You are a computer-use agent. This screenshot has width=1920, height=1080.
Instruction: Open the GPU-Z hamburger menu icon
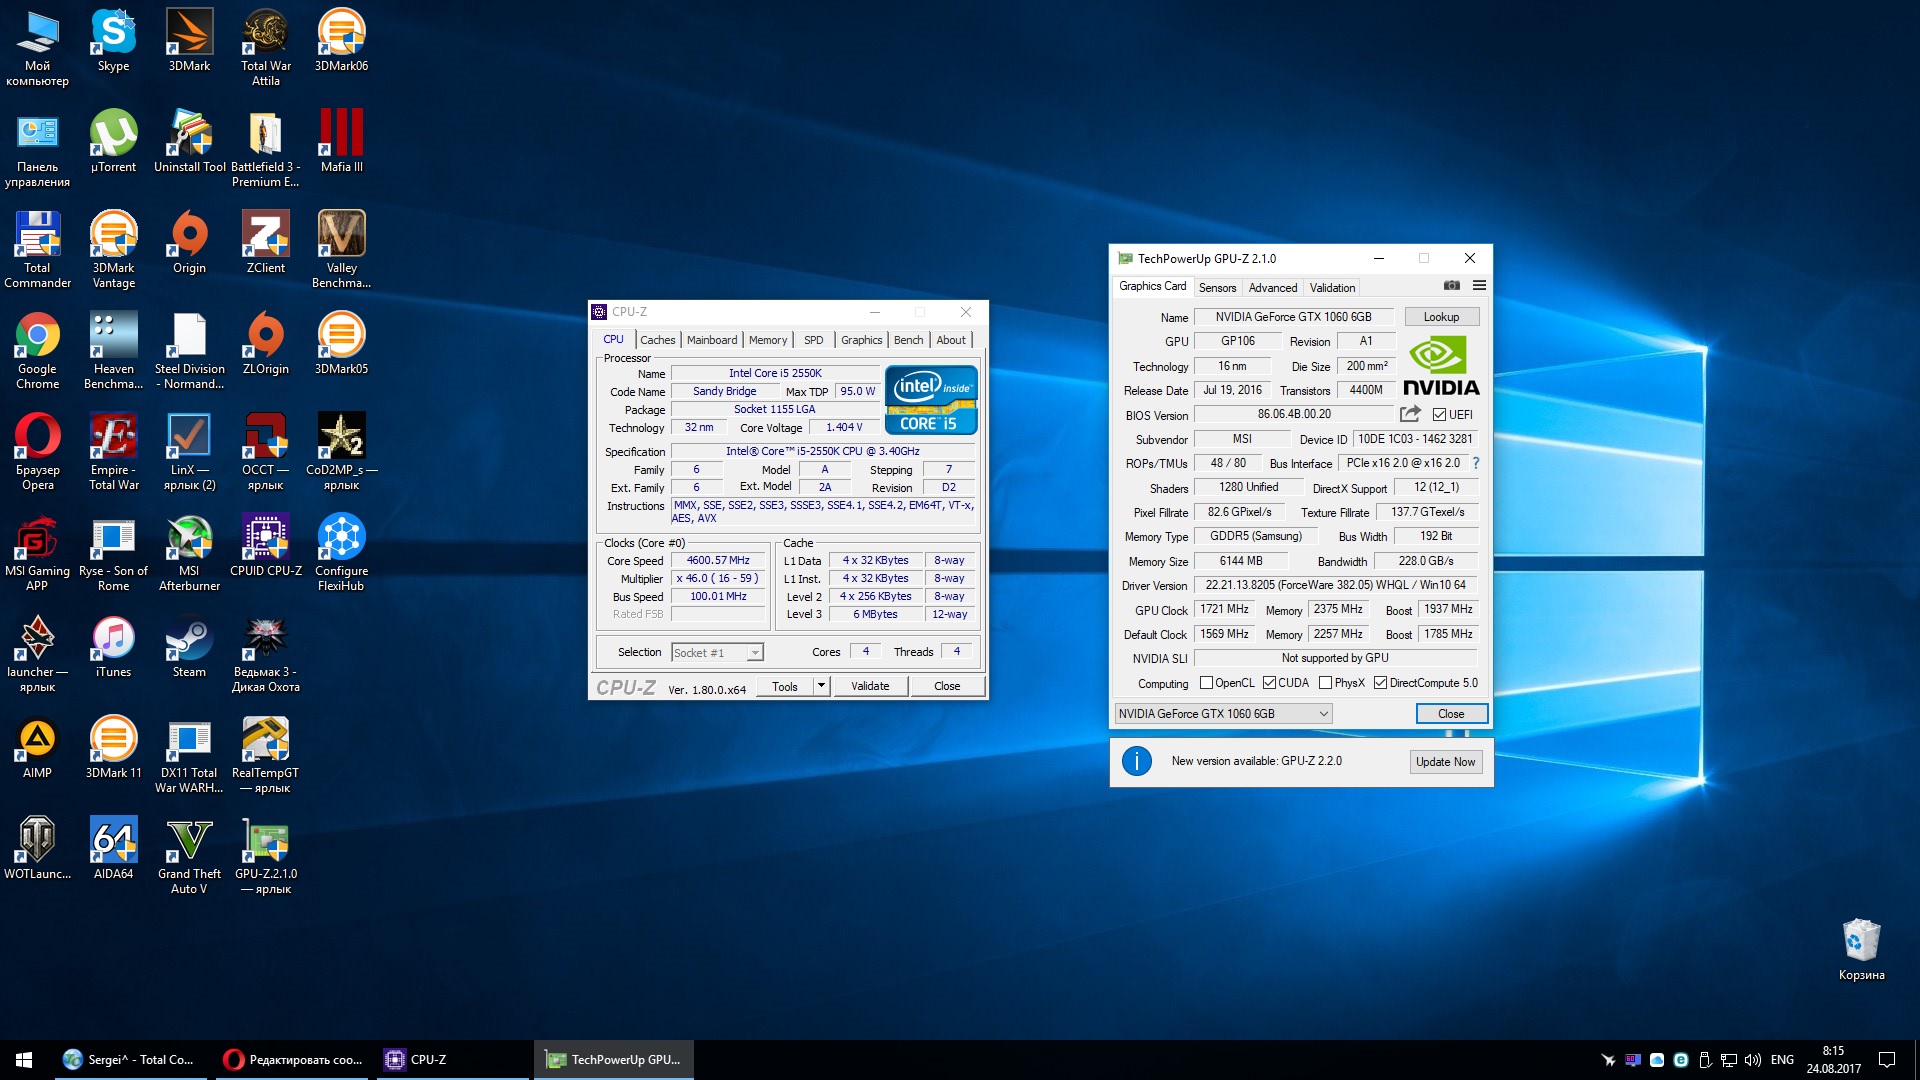(x=1479, y=286)
